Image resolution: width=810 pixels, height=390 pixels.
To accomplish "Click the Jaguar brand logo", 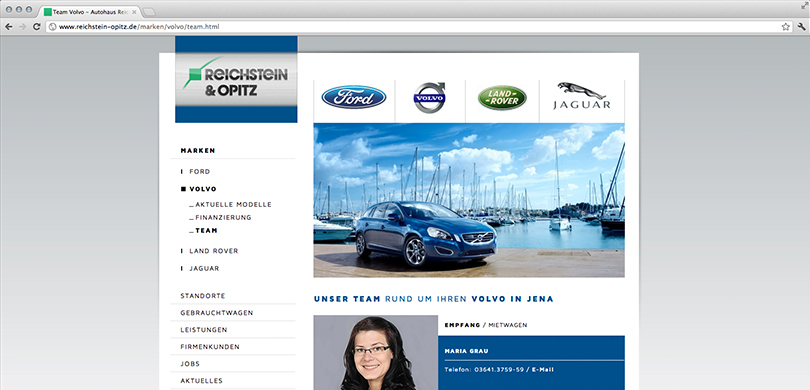I will (x=582, y=96).
